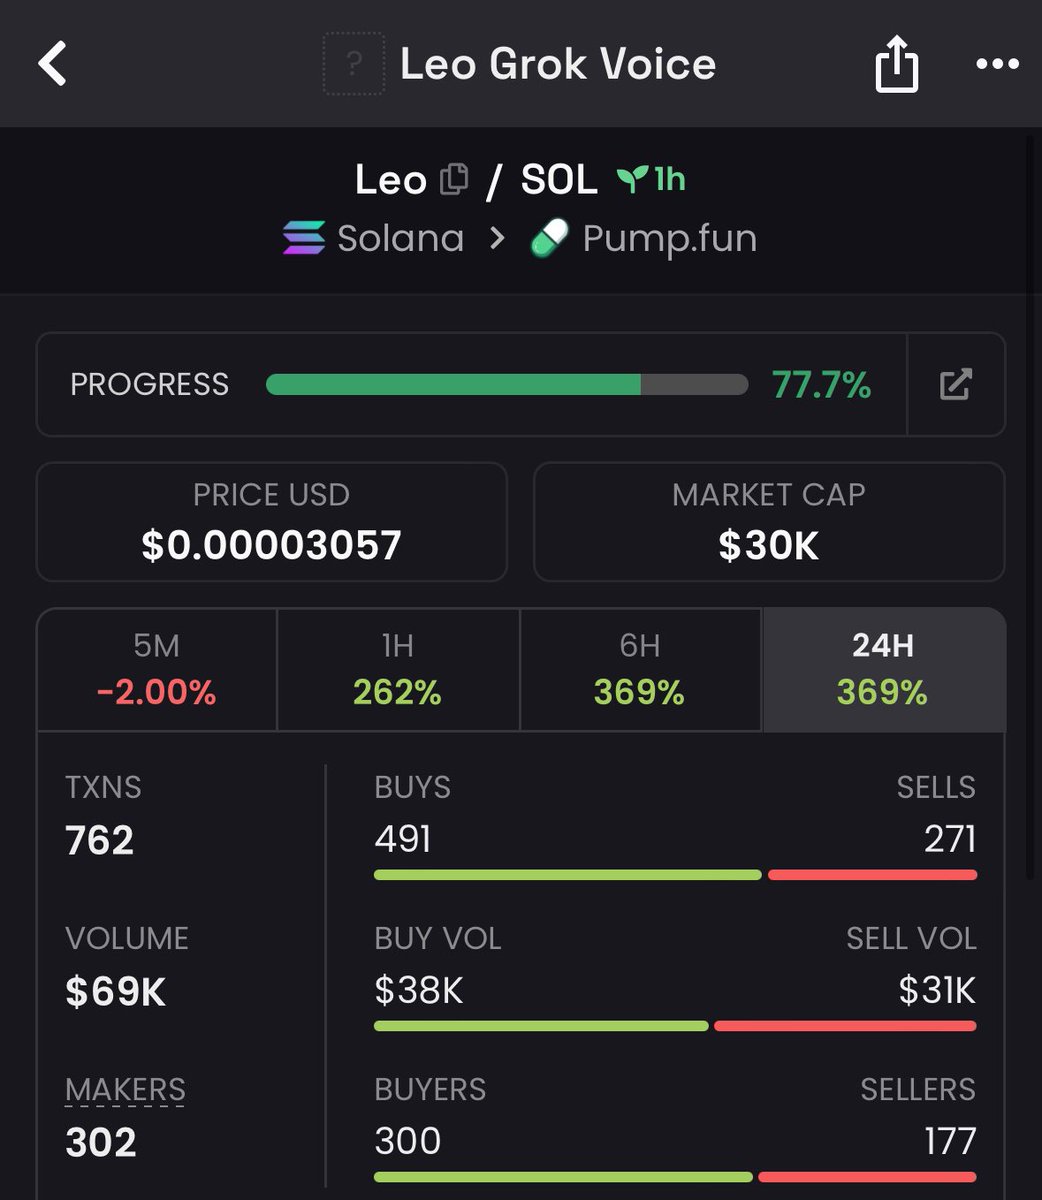Copy the Leo token address icon
Image resolution: width=1042 pixels, height=1200 pixels.
(454, 179)
